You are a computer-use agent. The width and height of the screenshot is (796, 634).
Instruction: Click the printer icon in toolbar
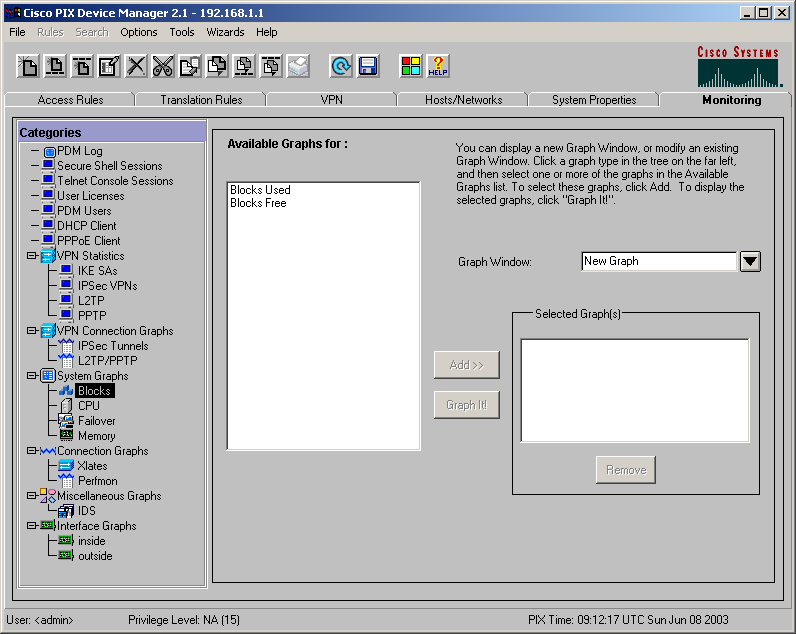tap(298, 66)
